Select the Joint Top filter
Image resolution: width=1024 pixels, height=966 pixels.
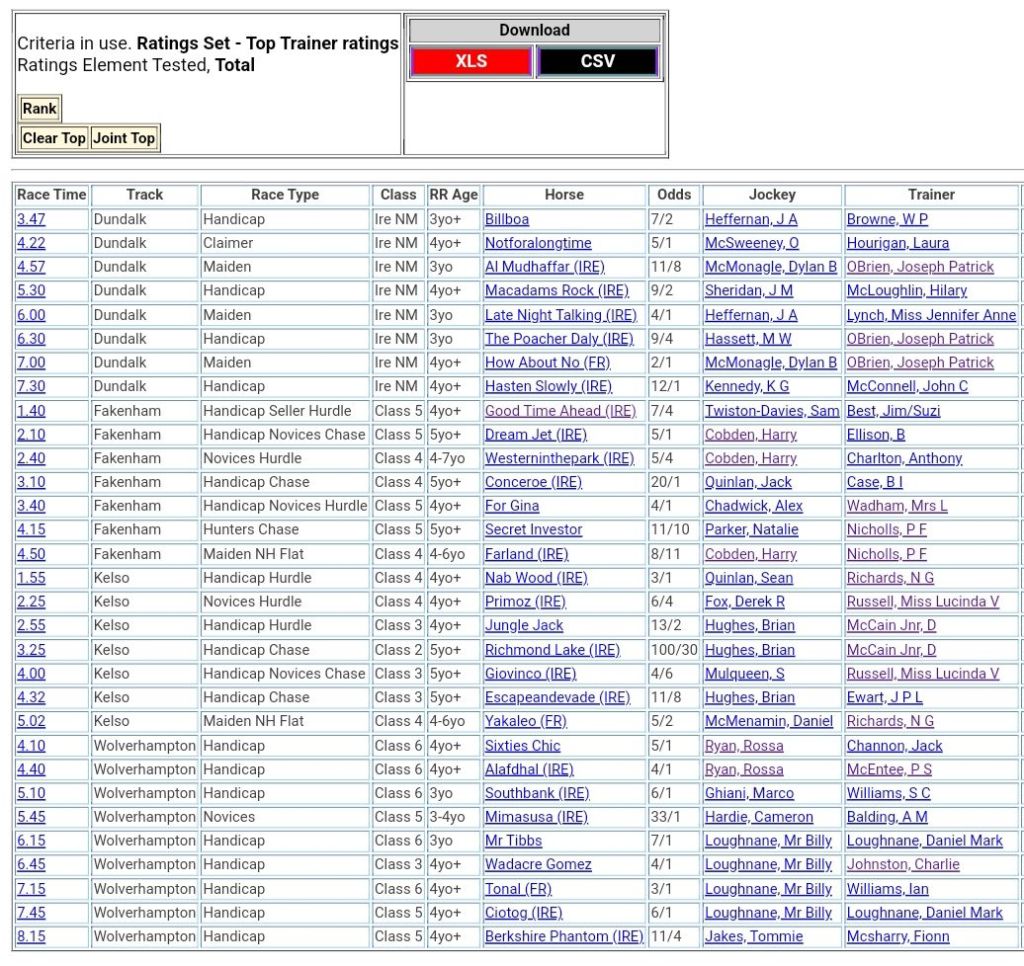[124, 138]
